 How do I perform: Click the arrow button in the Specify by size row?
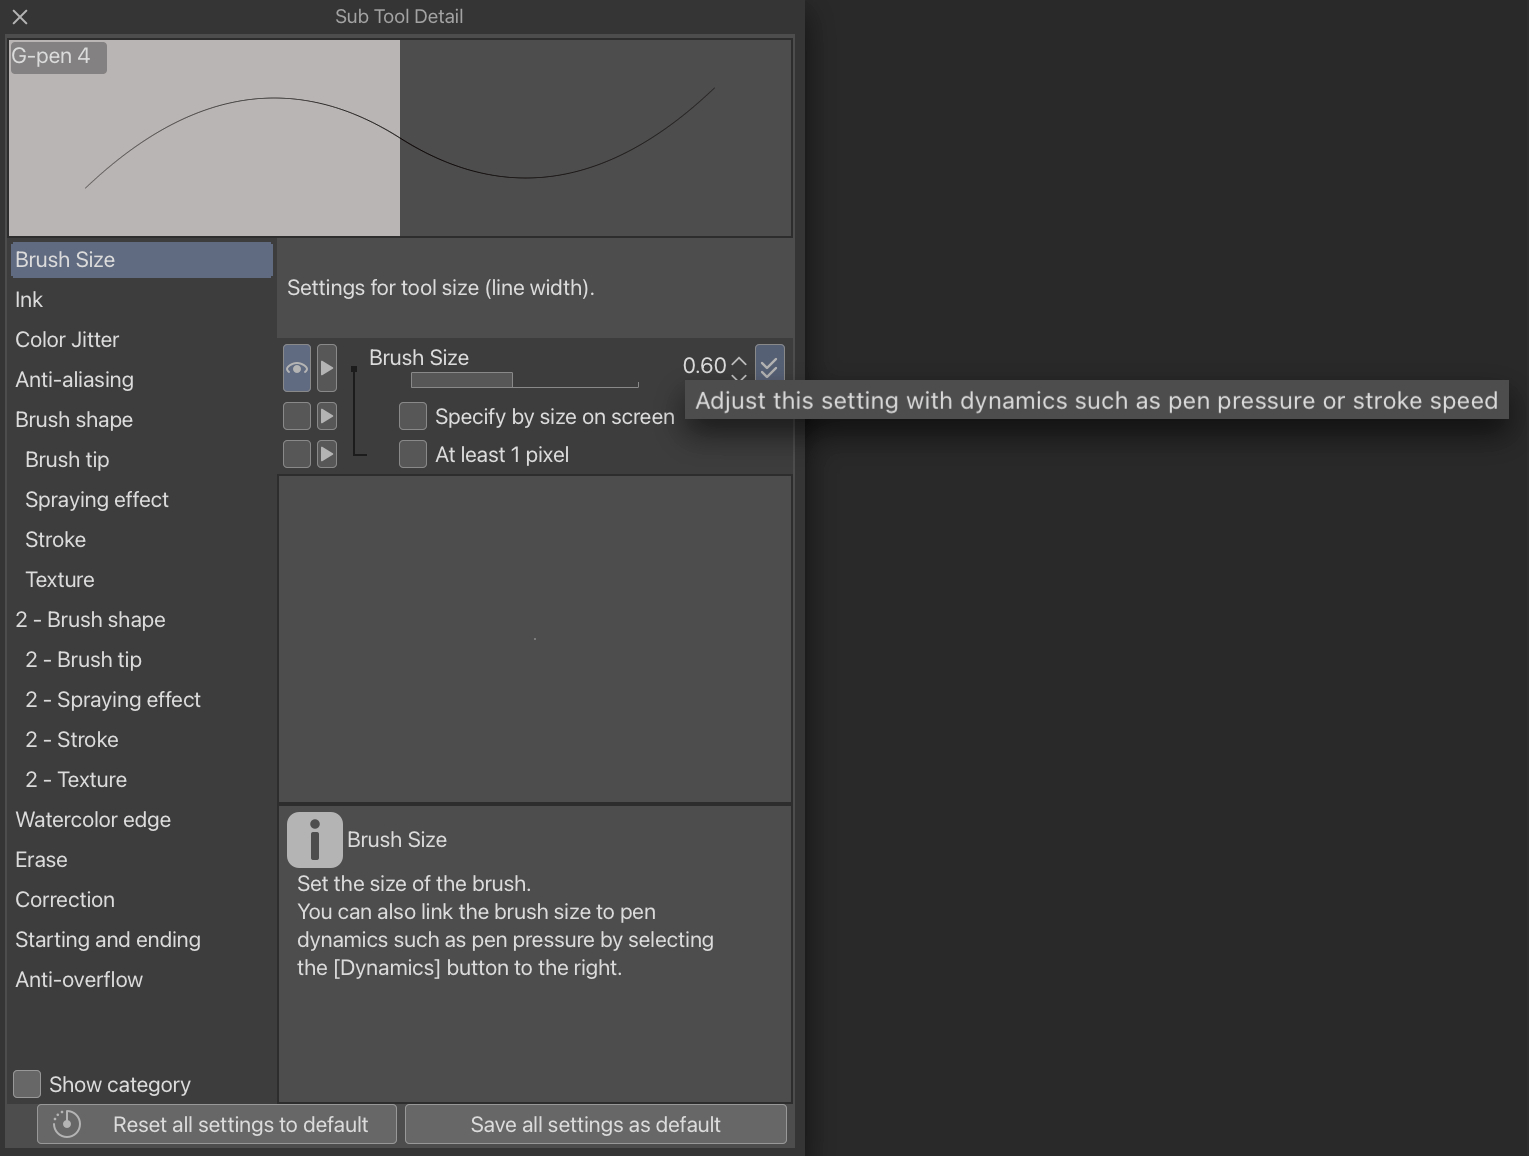[x=327, y=416]
